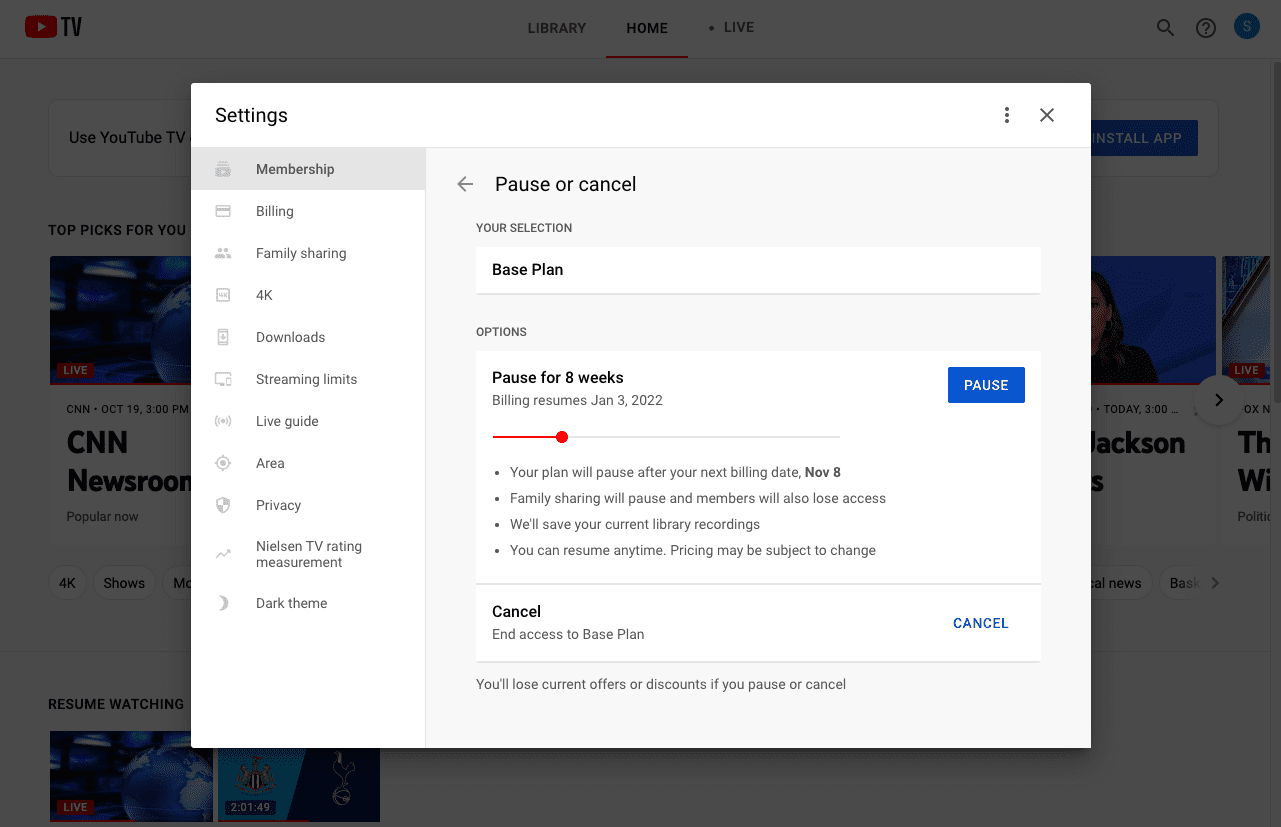Viewport: 1281px width, 827px height.
Task: Open 4K settings section
Action: tap(308, 295)
